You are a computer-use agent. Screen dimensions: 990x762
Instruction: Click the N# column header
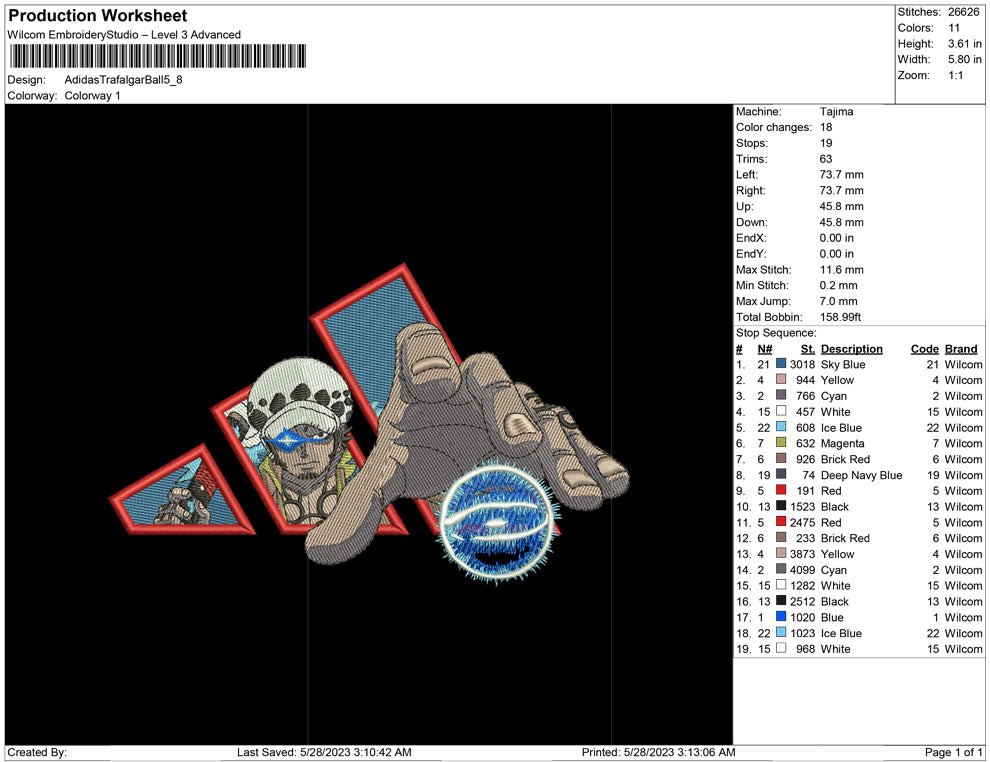[x=765, y=349]
